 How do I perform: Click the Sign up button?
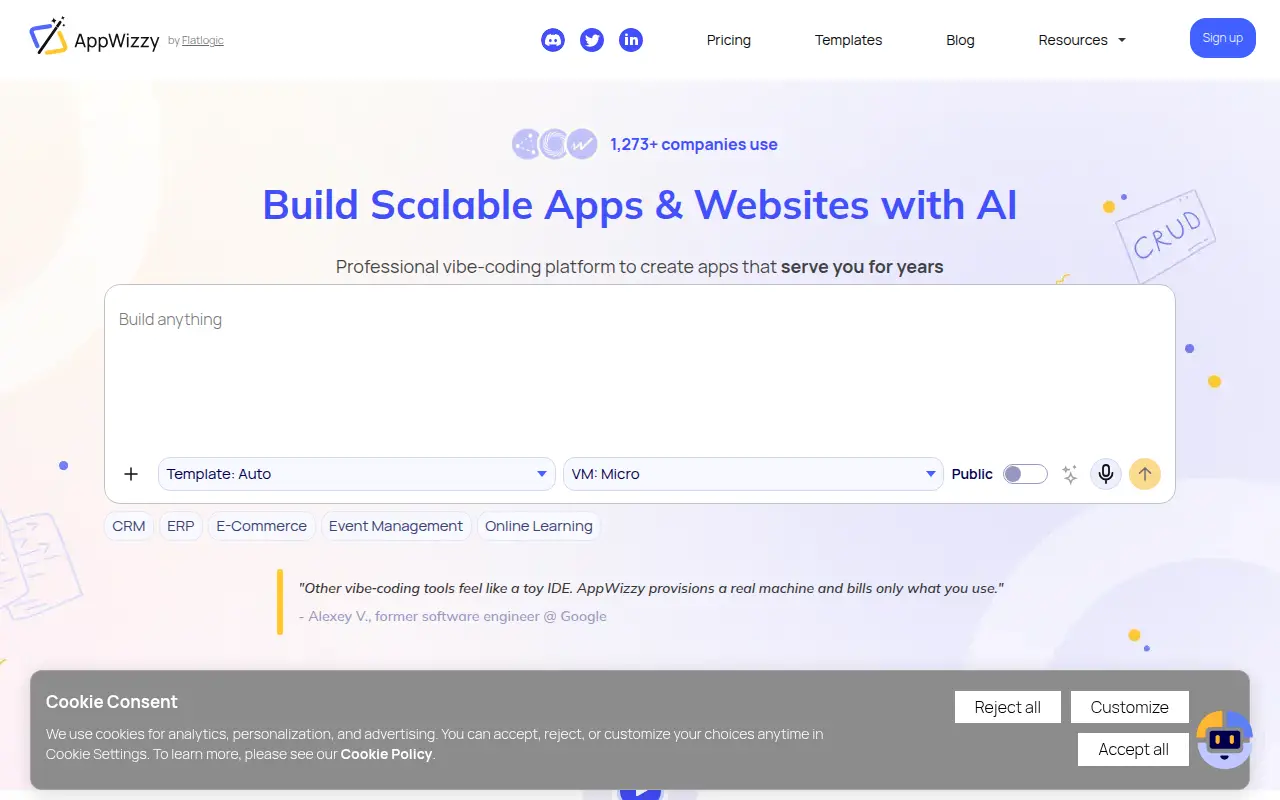[1223, 38]
